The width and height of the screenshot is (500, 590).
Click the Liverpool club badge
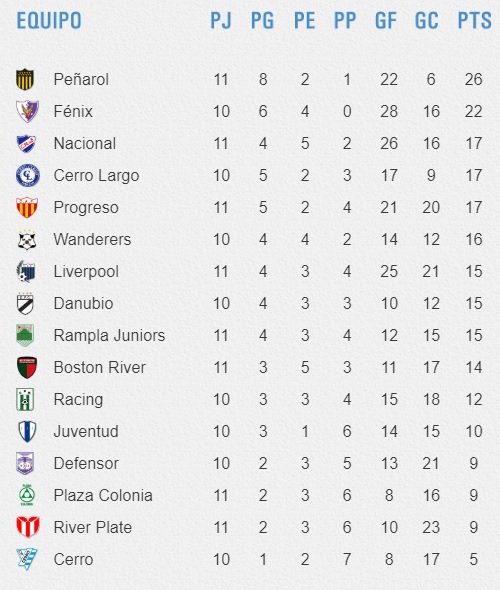point(26,271)
